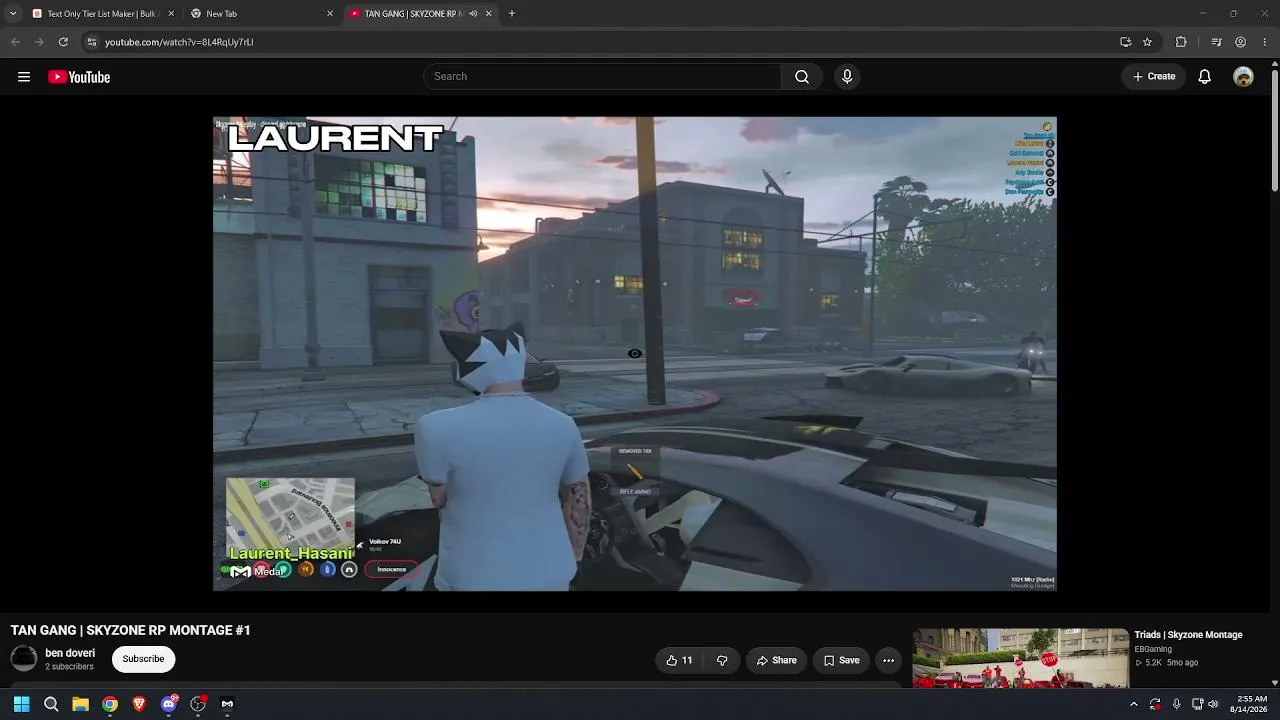The image size is (1280, 720).
Task: Click the Create button
Action: pyautogui.click(x=1154, y=77)
